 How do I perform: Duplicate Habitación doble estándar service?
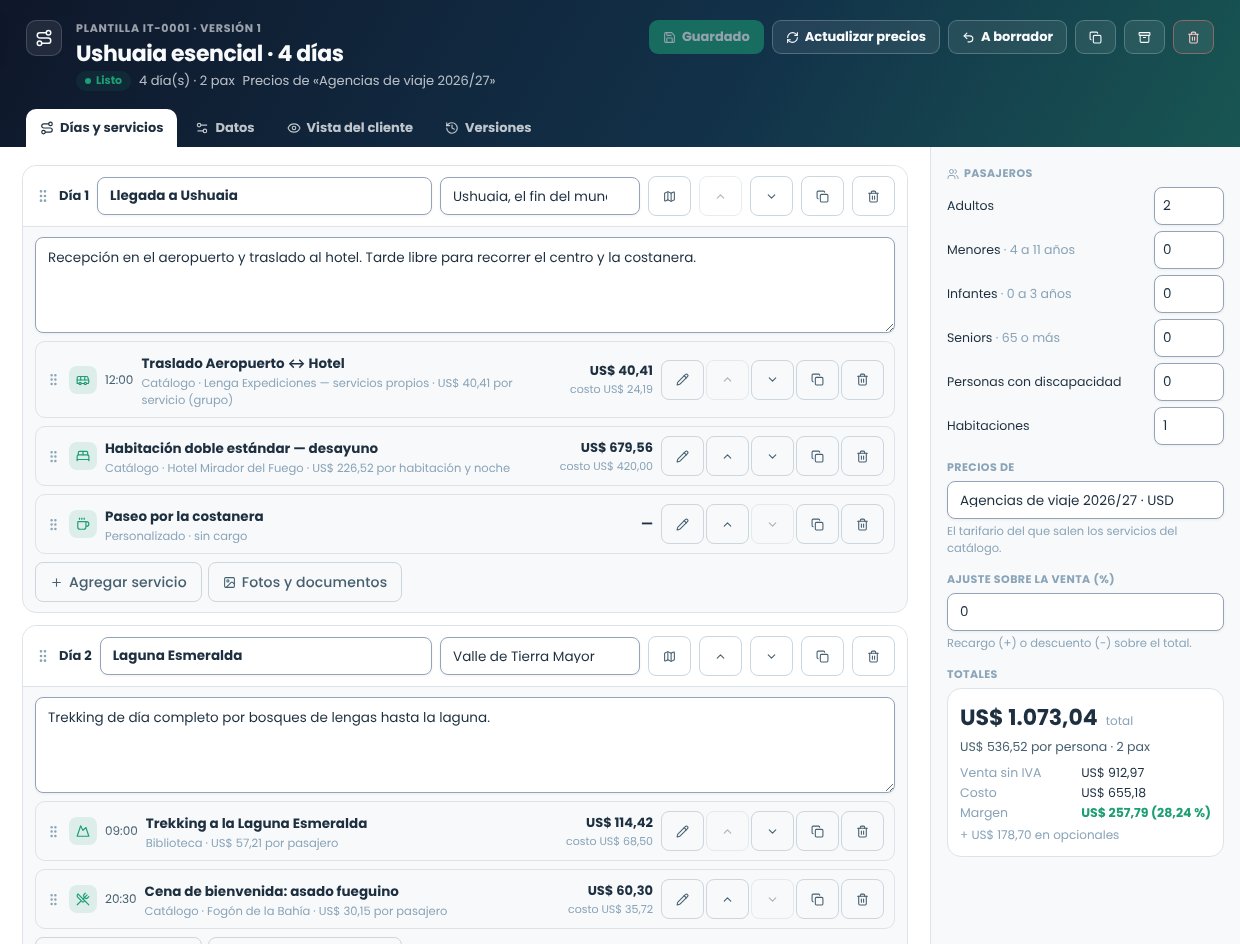[817, 456]
